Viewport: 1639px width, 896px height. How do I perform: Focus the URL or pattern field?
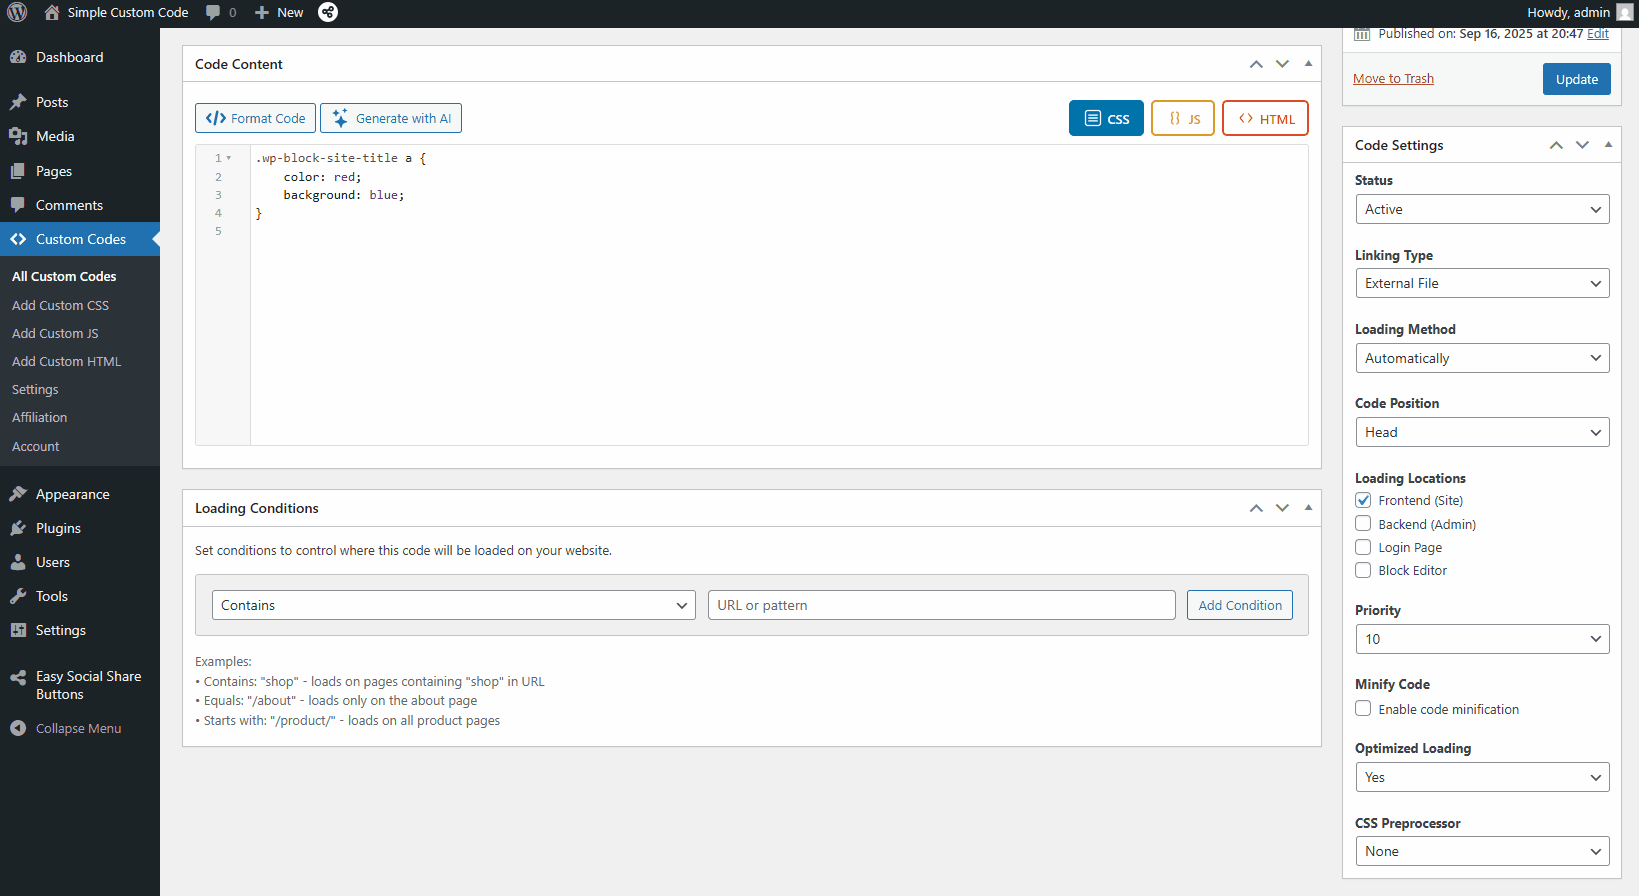pos(942,605)
